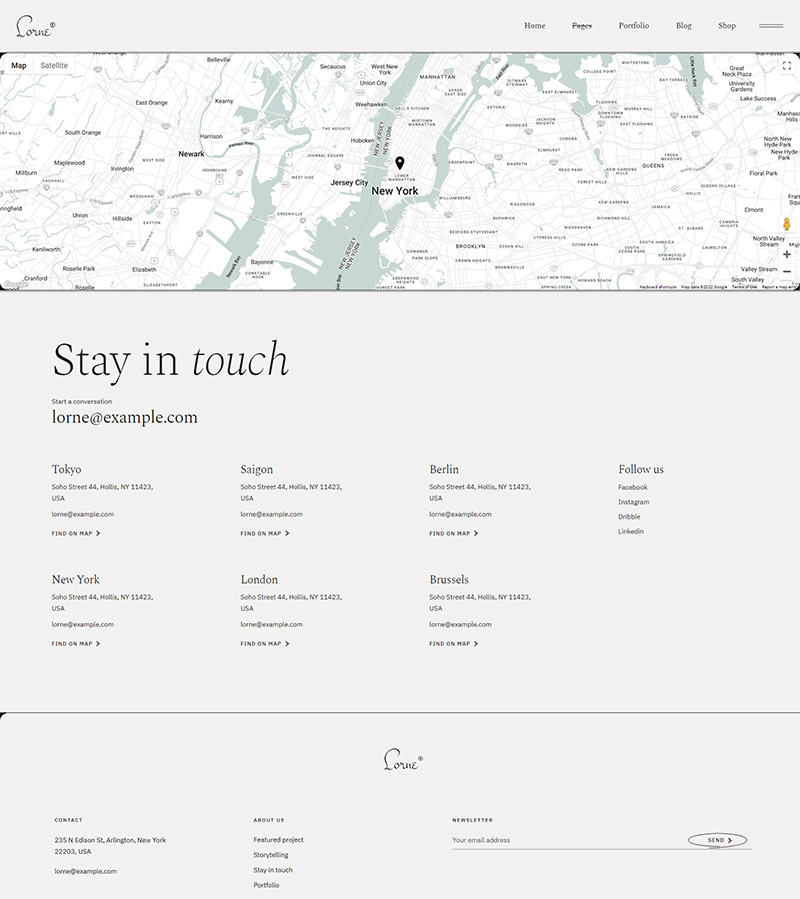
Task: Open the hamburger menu icon
Action: click(770, 26)
